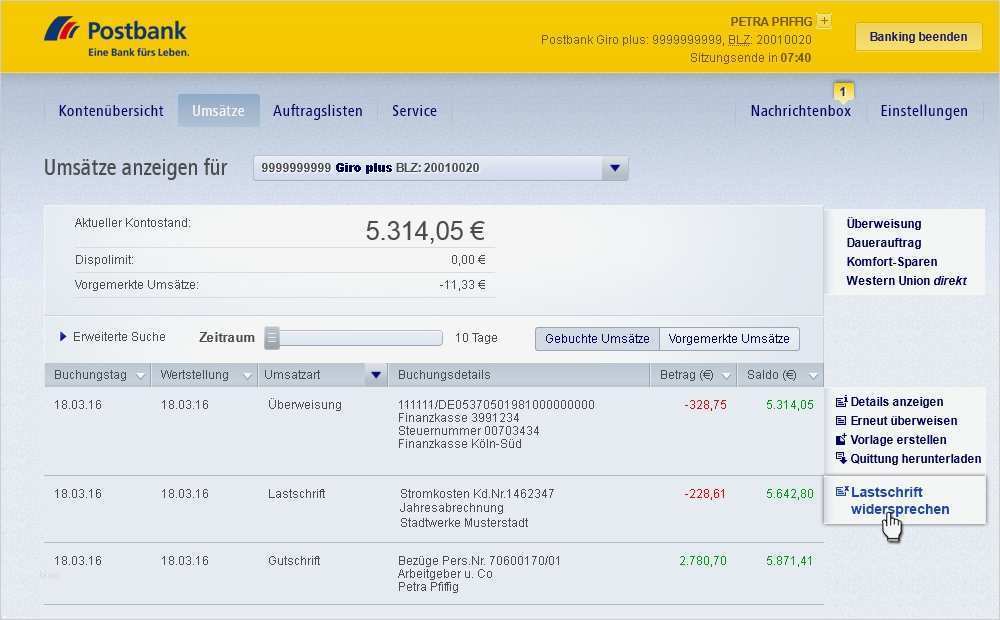The width and height of the screenshot is (1000, 620).
Task: Click Quittung herunterladen link
Action: tap(916, 459)
